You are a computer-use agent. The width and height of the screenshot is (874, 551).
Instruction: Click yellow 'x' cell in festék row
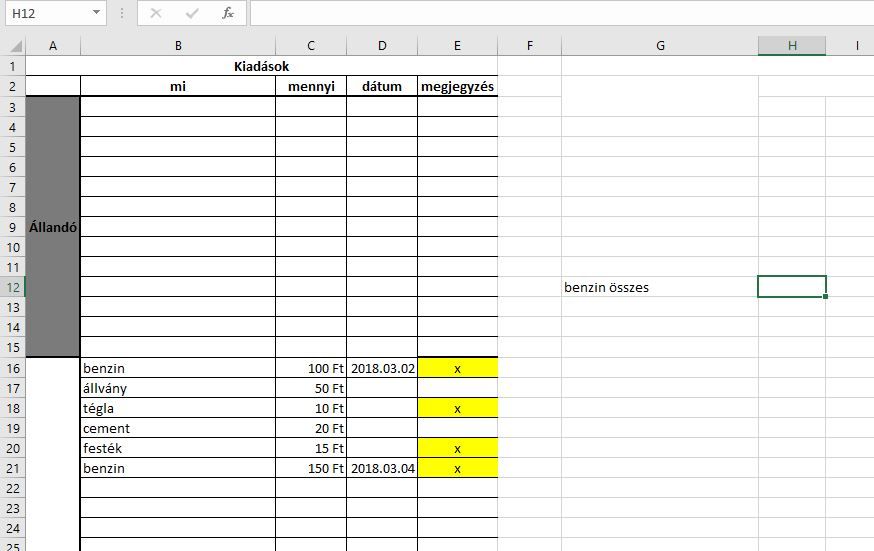457,448
